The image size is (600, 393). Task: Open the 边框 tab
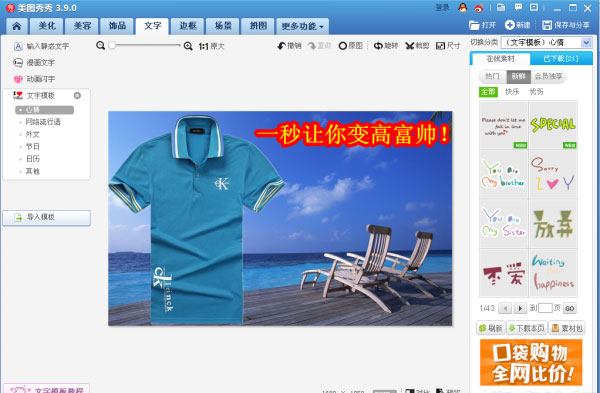[x=188, y=26]
